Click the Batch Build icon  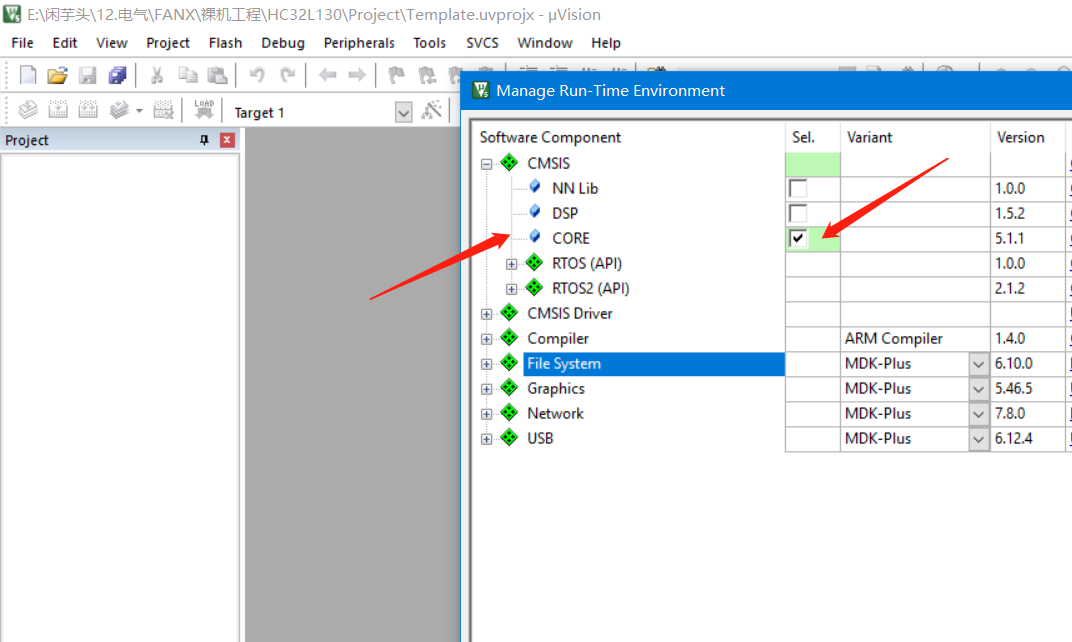(x=118, y=109)
